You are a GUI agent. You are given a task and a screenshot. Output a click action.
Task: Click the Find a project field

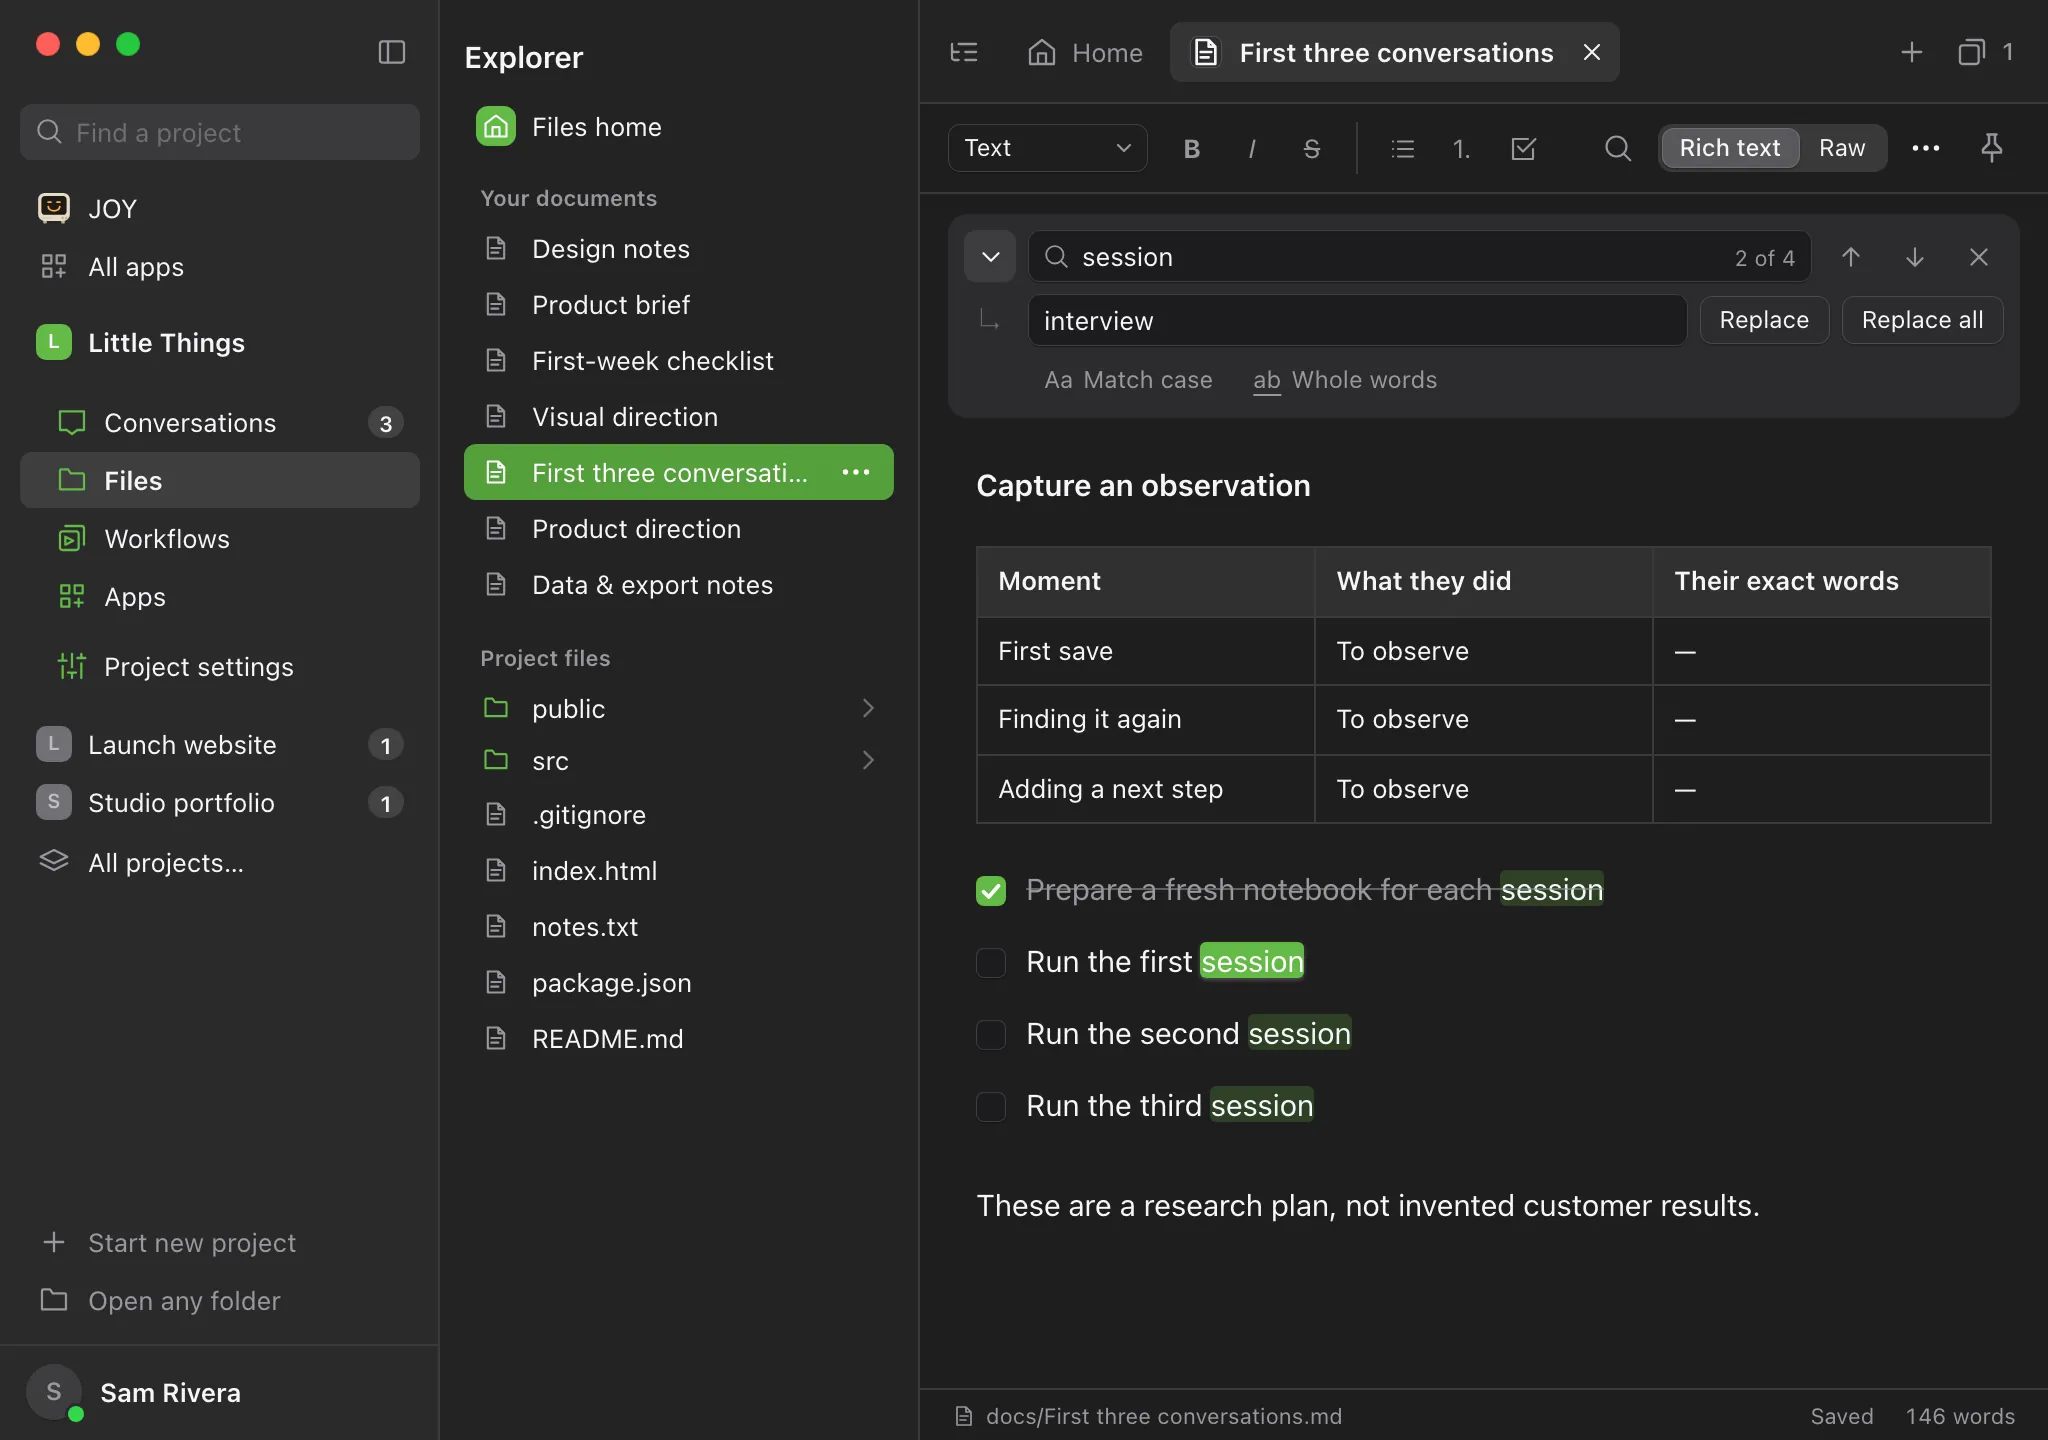pyautogui.click(x=220, y=132)
